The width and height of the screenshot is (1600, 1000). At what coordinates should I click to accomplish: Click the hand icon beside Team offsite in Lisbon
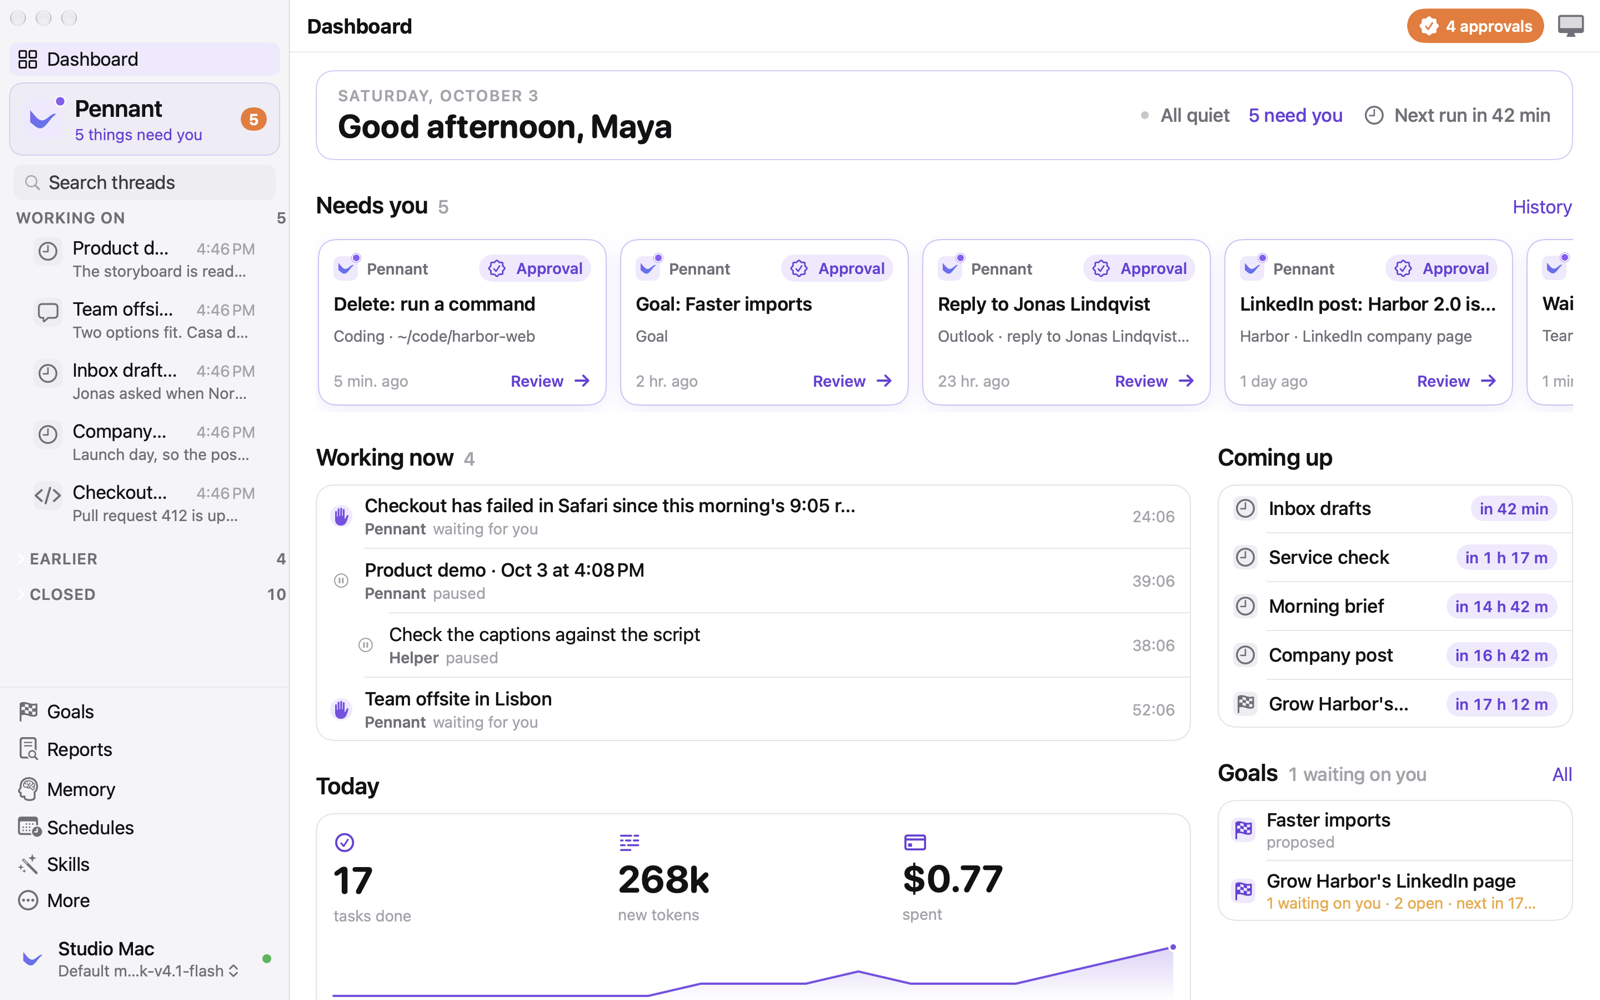point(341,709)
